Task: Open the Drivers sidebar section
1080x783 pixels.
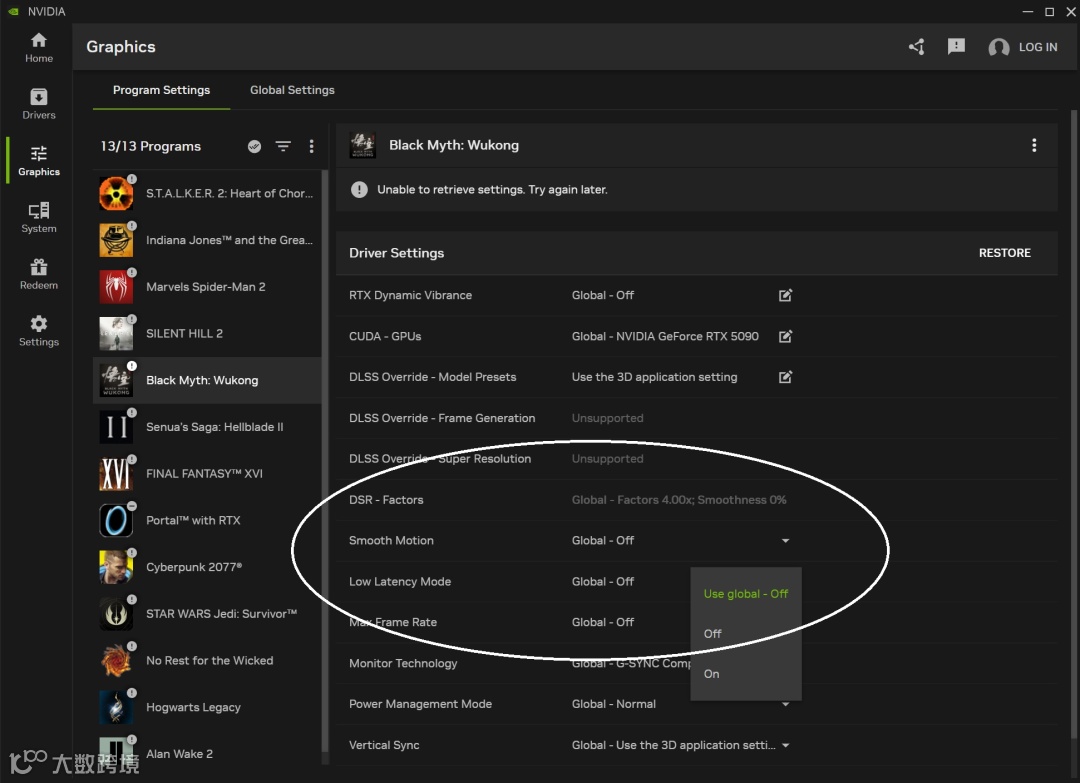Action: [x=39, y=104]
